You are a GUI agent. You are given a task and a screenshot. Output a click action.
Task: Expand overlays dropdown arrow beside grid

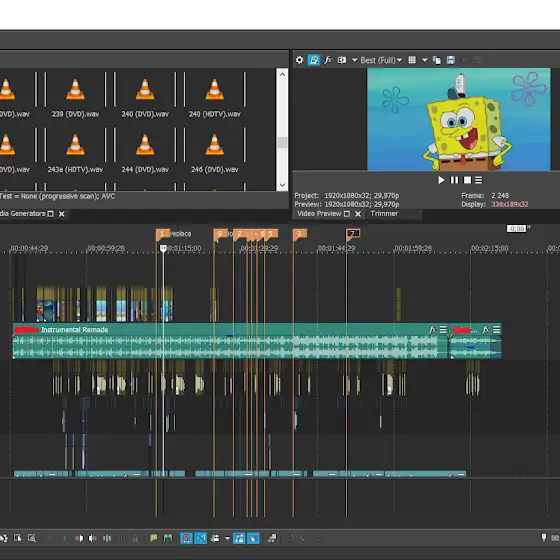coord(424,60)
